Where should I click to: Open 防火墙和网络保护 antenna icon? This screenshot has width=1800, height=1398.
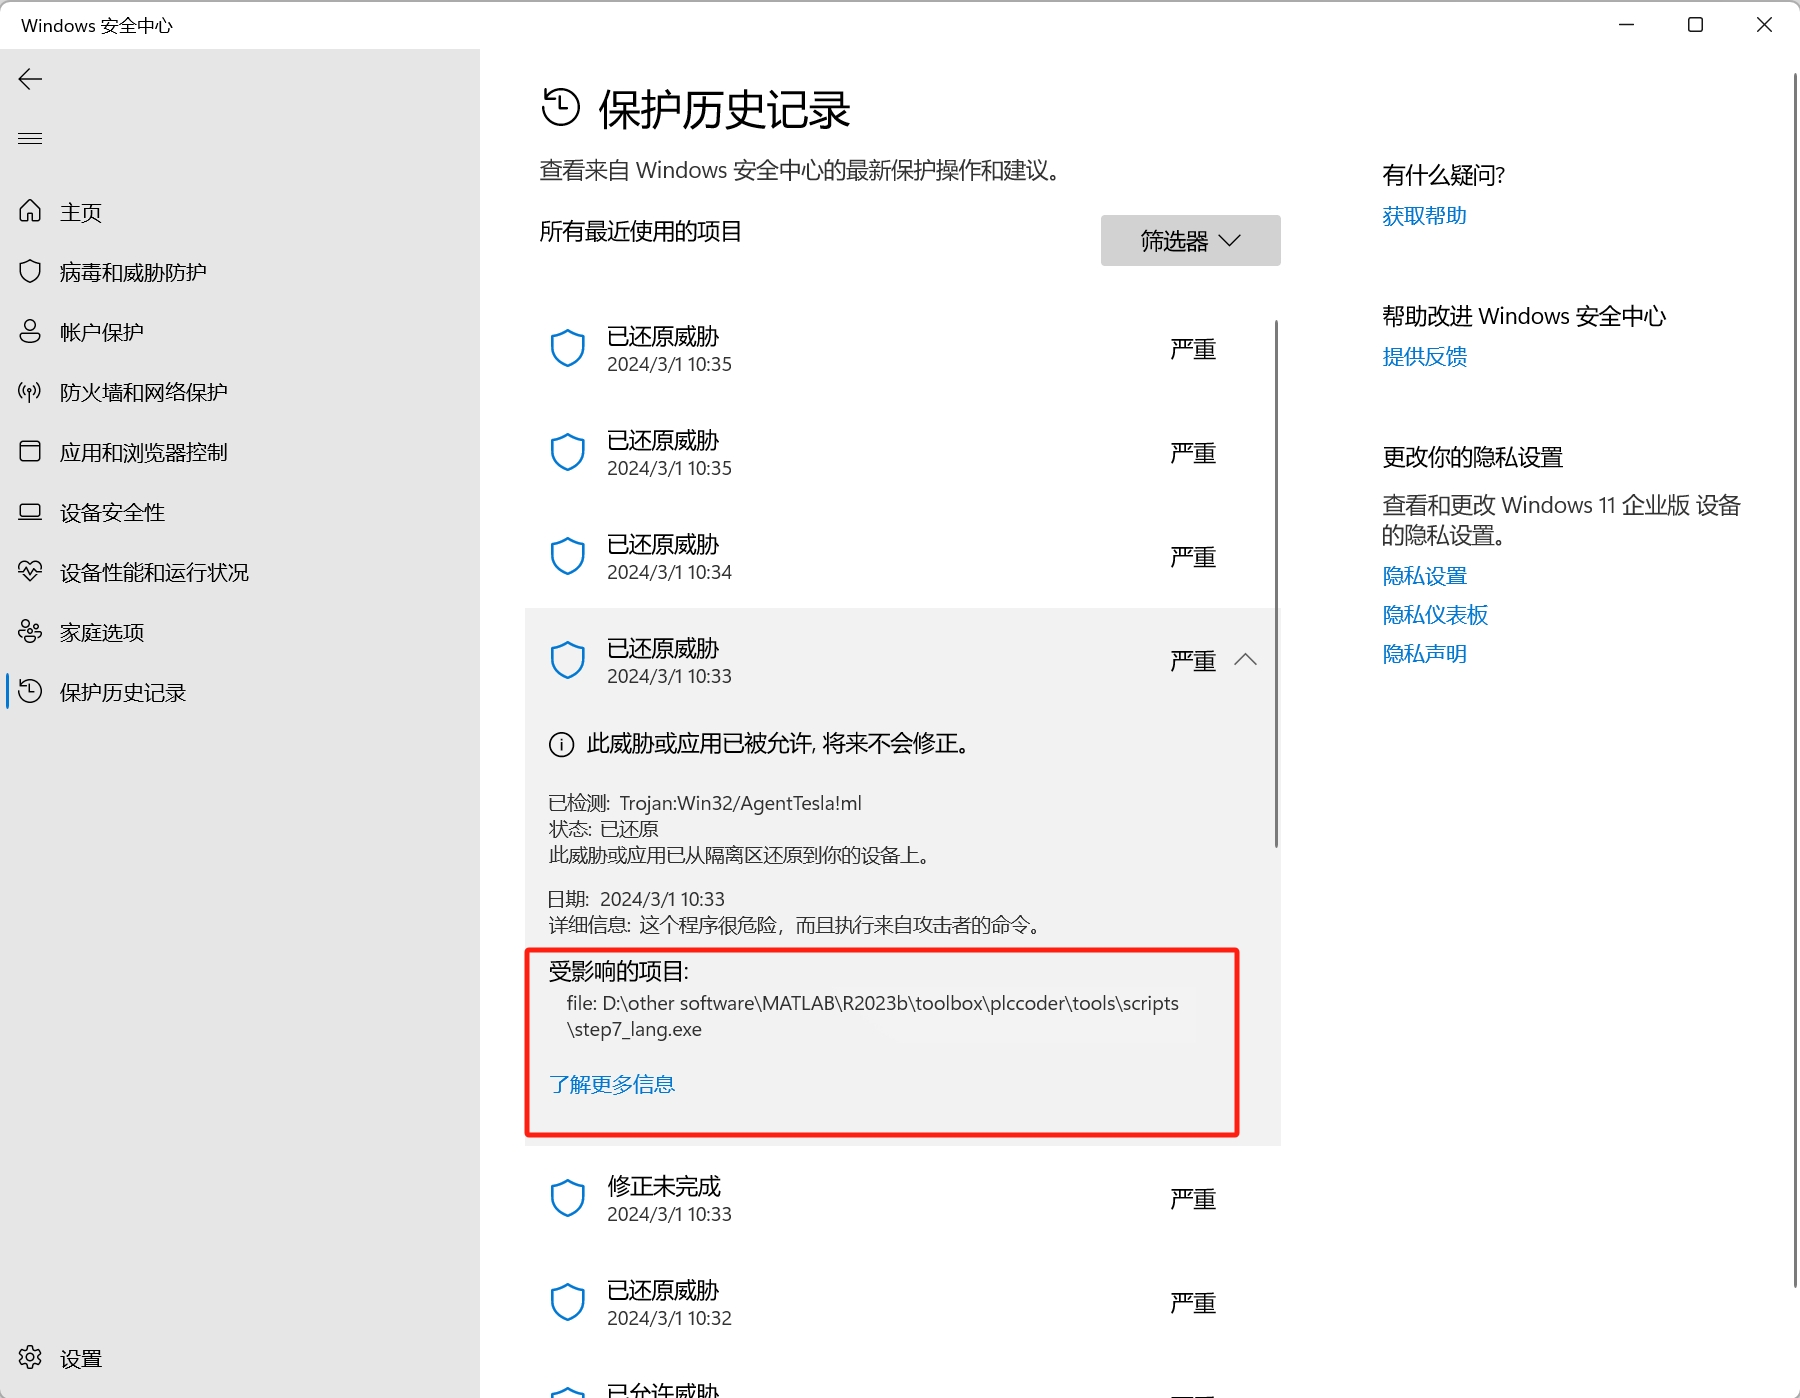[x=30, y=391]
